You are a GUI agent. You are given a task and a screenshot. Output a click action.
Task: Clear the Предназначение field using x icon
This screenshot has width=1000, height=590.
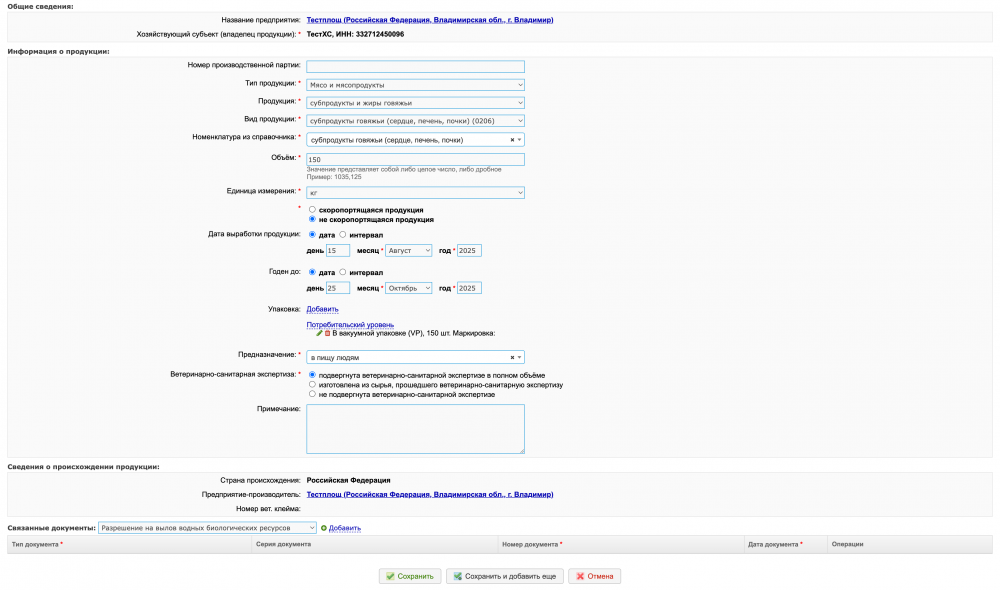512,357
